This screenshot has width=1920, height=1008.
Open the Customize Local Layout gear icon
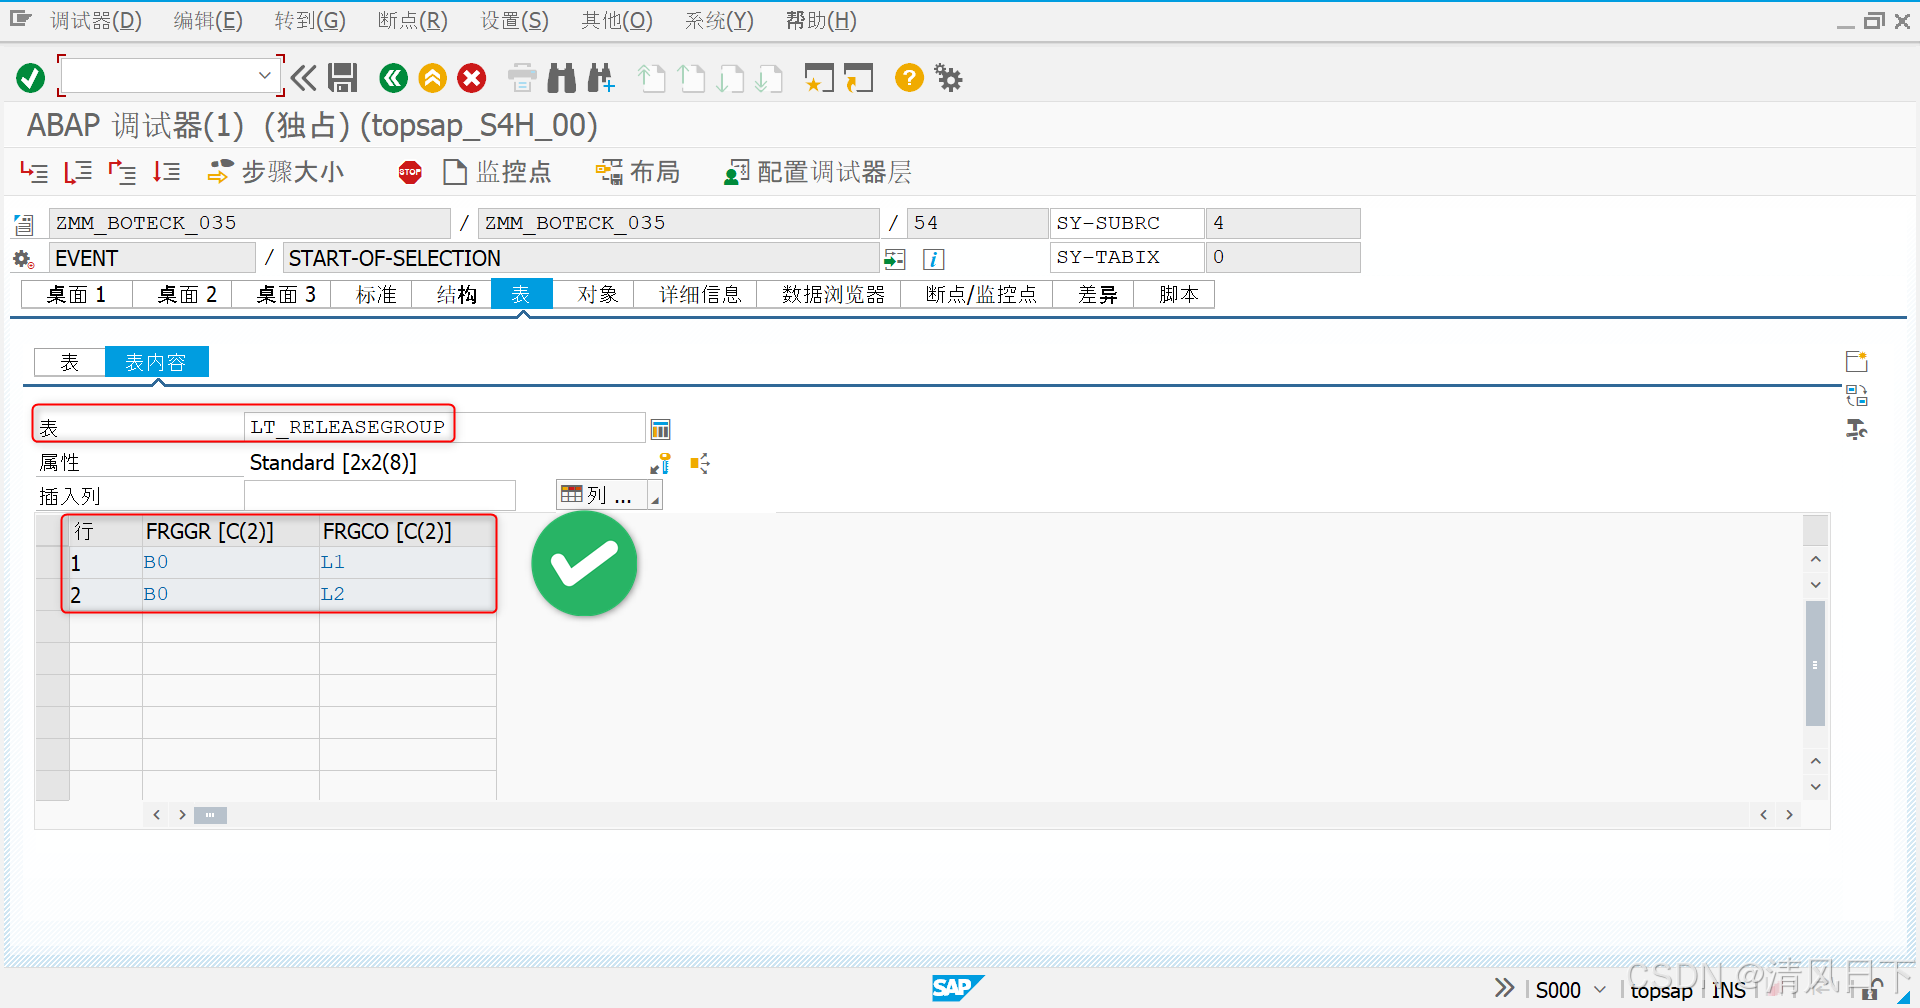pyautogui.click(x=948, y=78)
